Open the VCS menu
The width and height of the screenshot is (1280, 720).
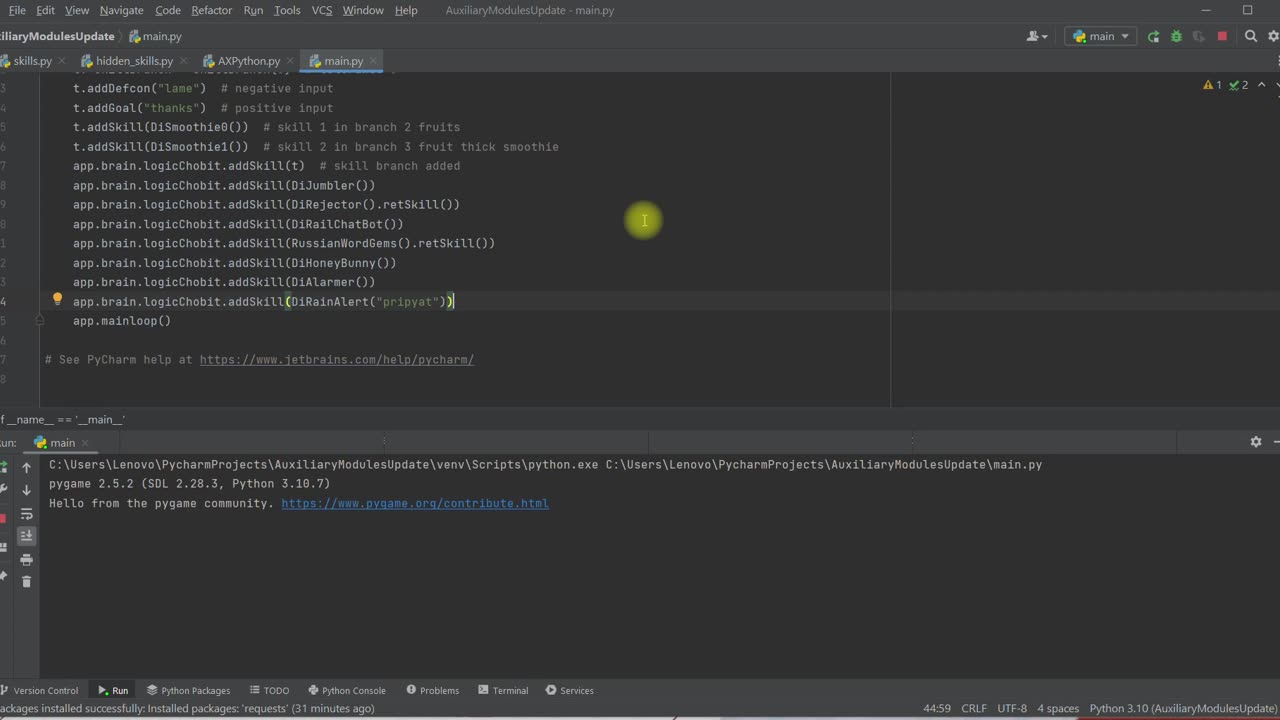322,10
